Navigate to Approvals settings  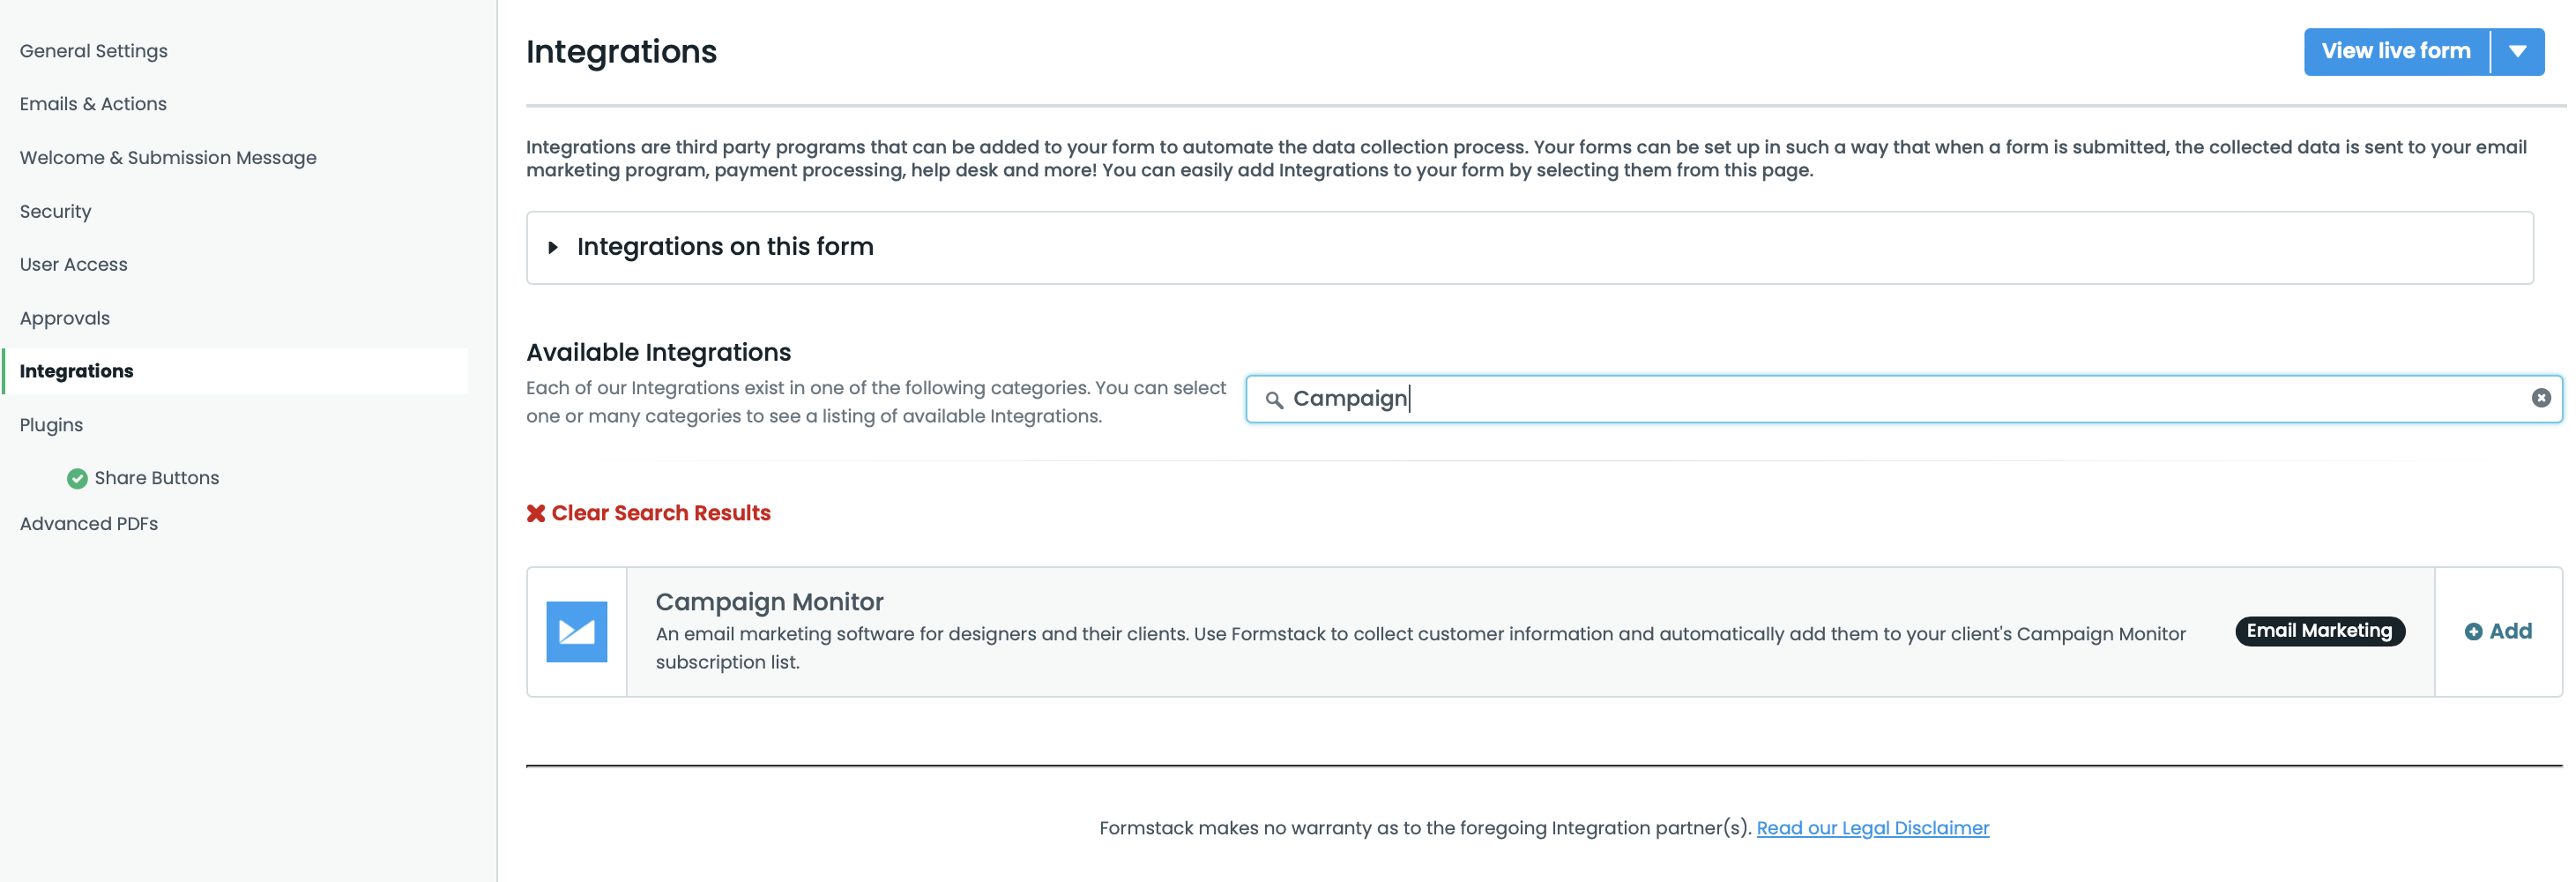(65, 318)
